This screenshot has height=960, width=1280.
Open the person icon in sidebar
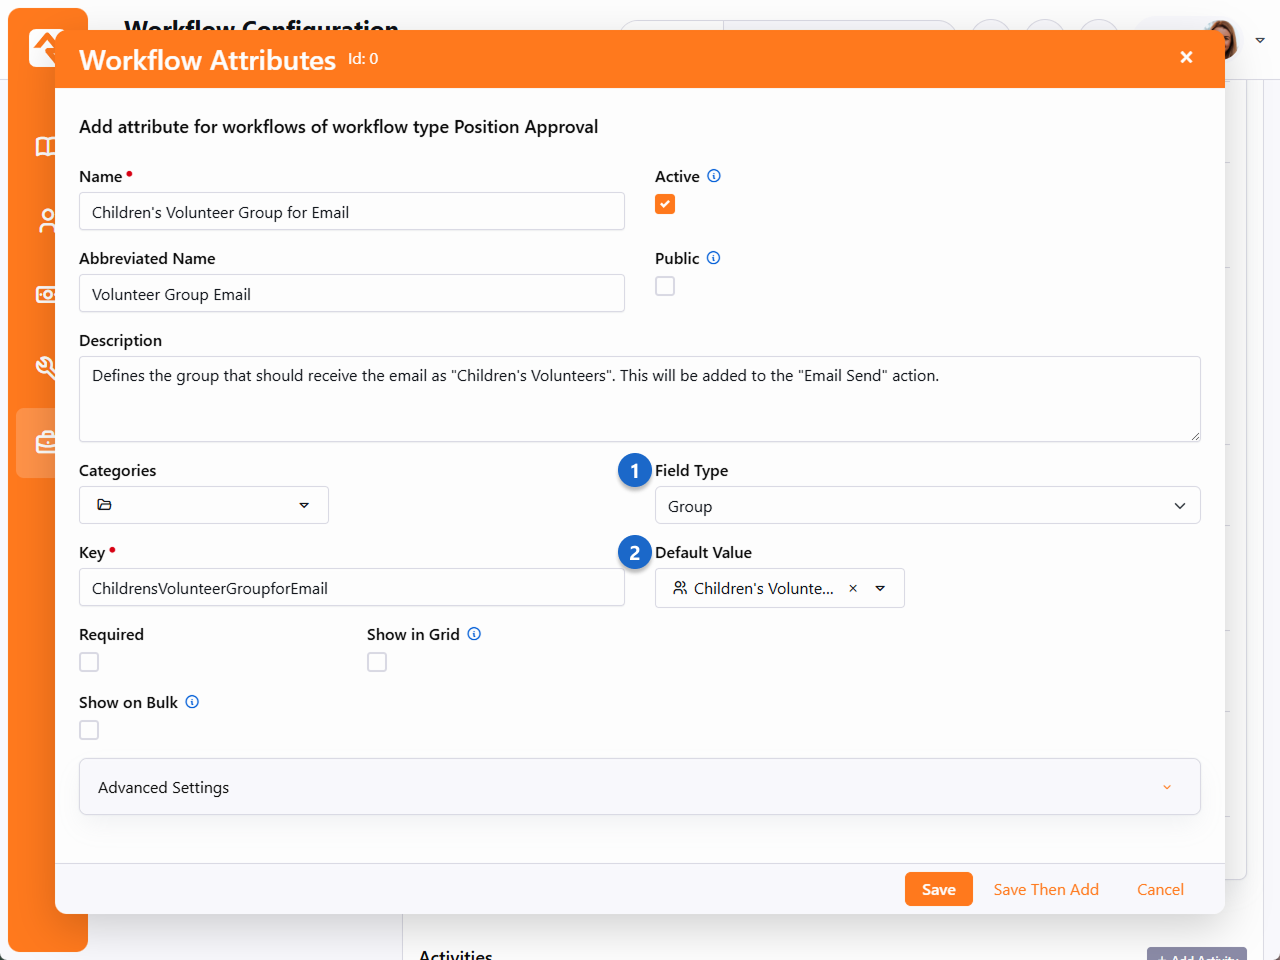(x=46, y=220)
